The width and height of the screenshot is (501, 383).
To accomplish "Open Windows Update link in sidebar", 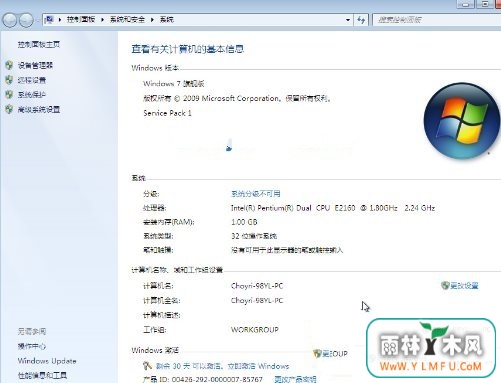I will (x=47, y=361).
